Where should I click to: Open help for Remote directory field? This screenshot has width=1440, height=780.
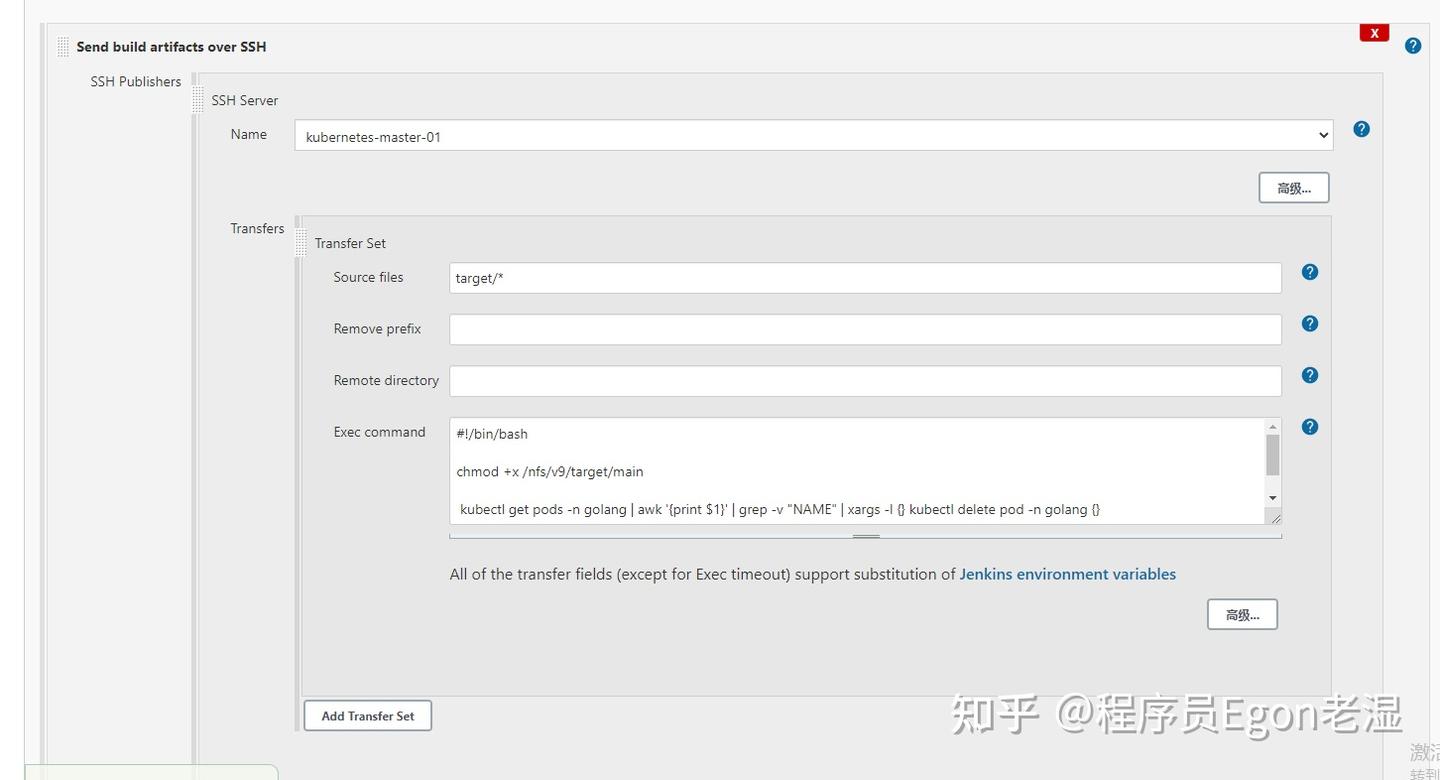[x=1309, y=375]
